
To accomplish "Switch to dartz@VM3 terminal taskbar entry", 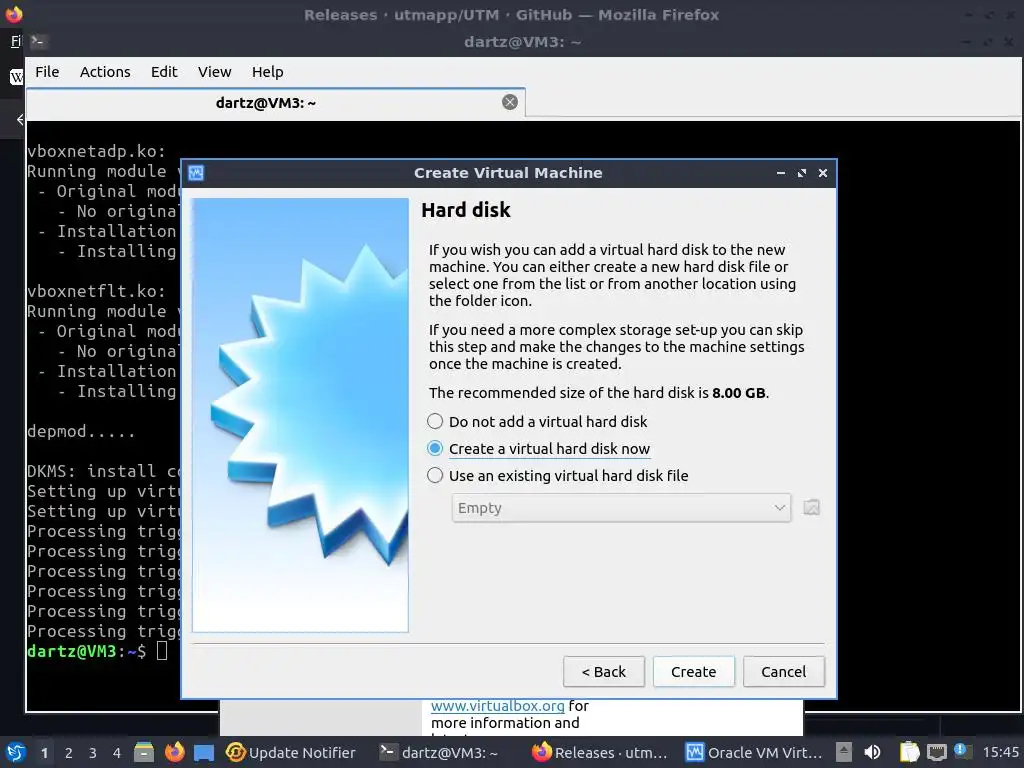I will click(440, 752).
